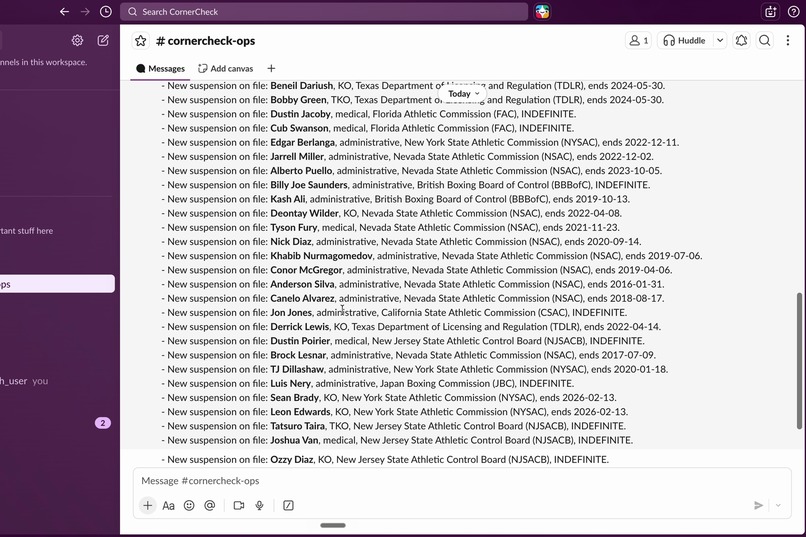This screenshot has width=806, height=537.
Task: Click the Jon Jones suspension entry
Action: (x=394, y=312)
